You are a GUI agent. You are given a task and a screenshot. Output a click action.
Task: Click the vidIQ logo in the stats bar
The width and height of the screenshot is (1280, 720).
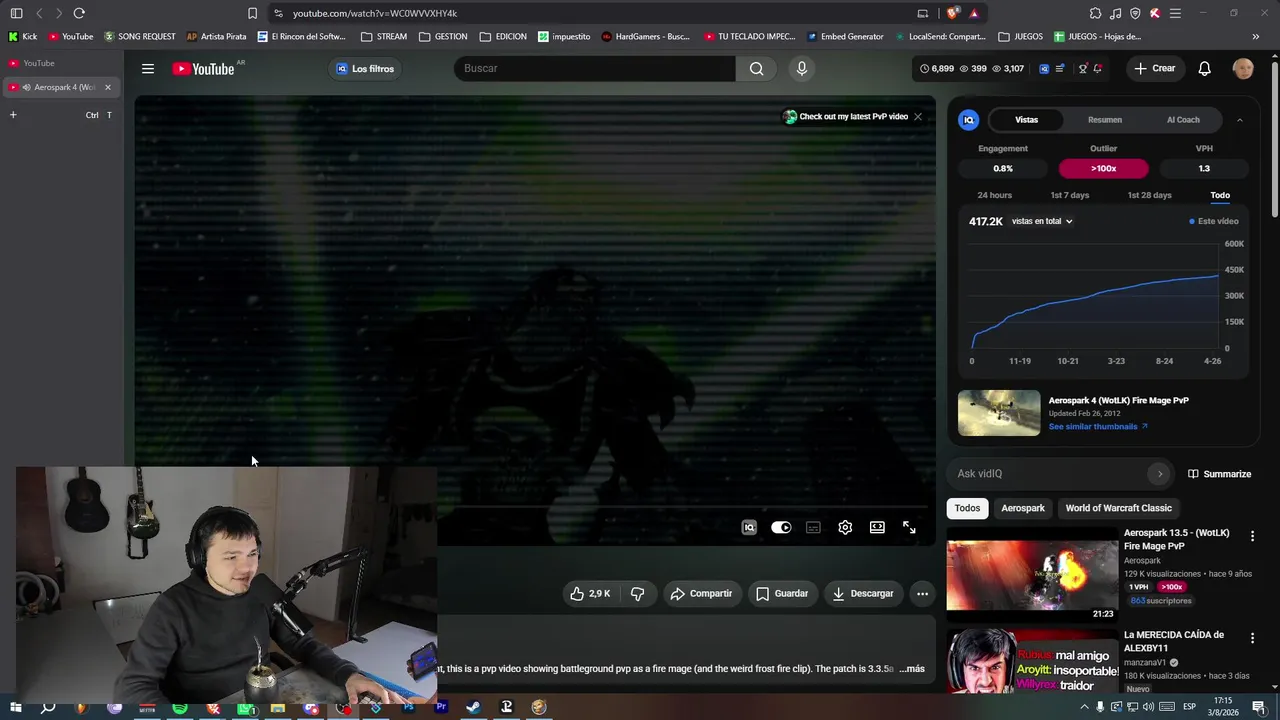click(1044, 69)
